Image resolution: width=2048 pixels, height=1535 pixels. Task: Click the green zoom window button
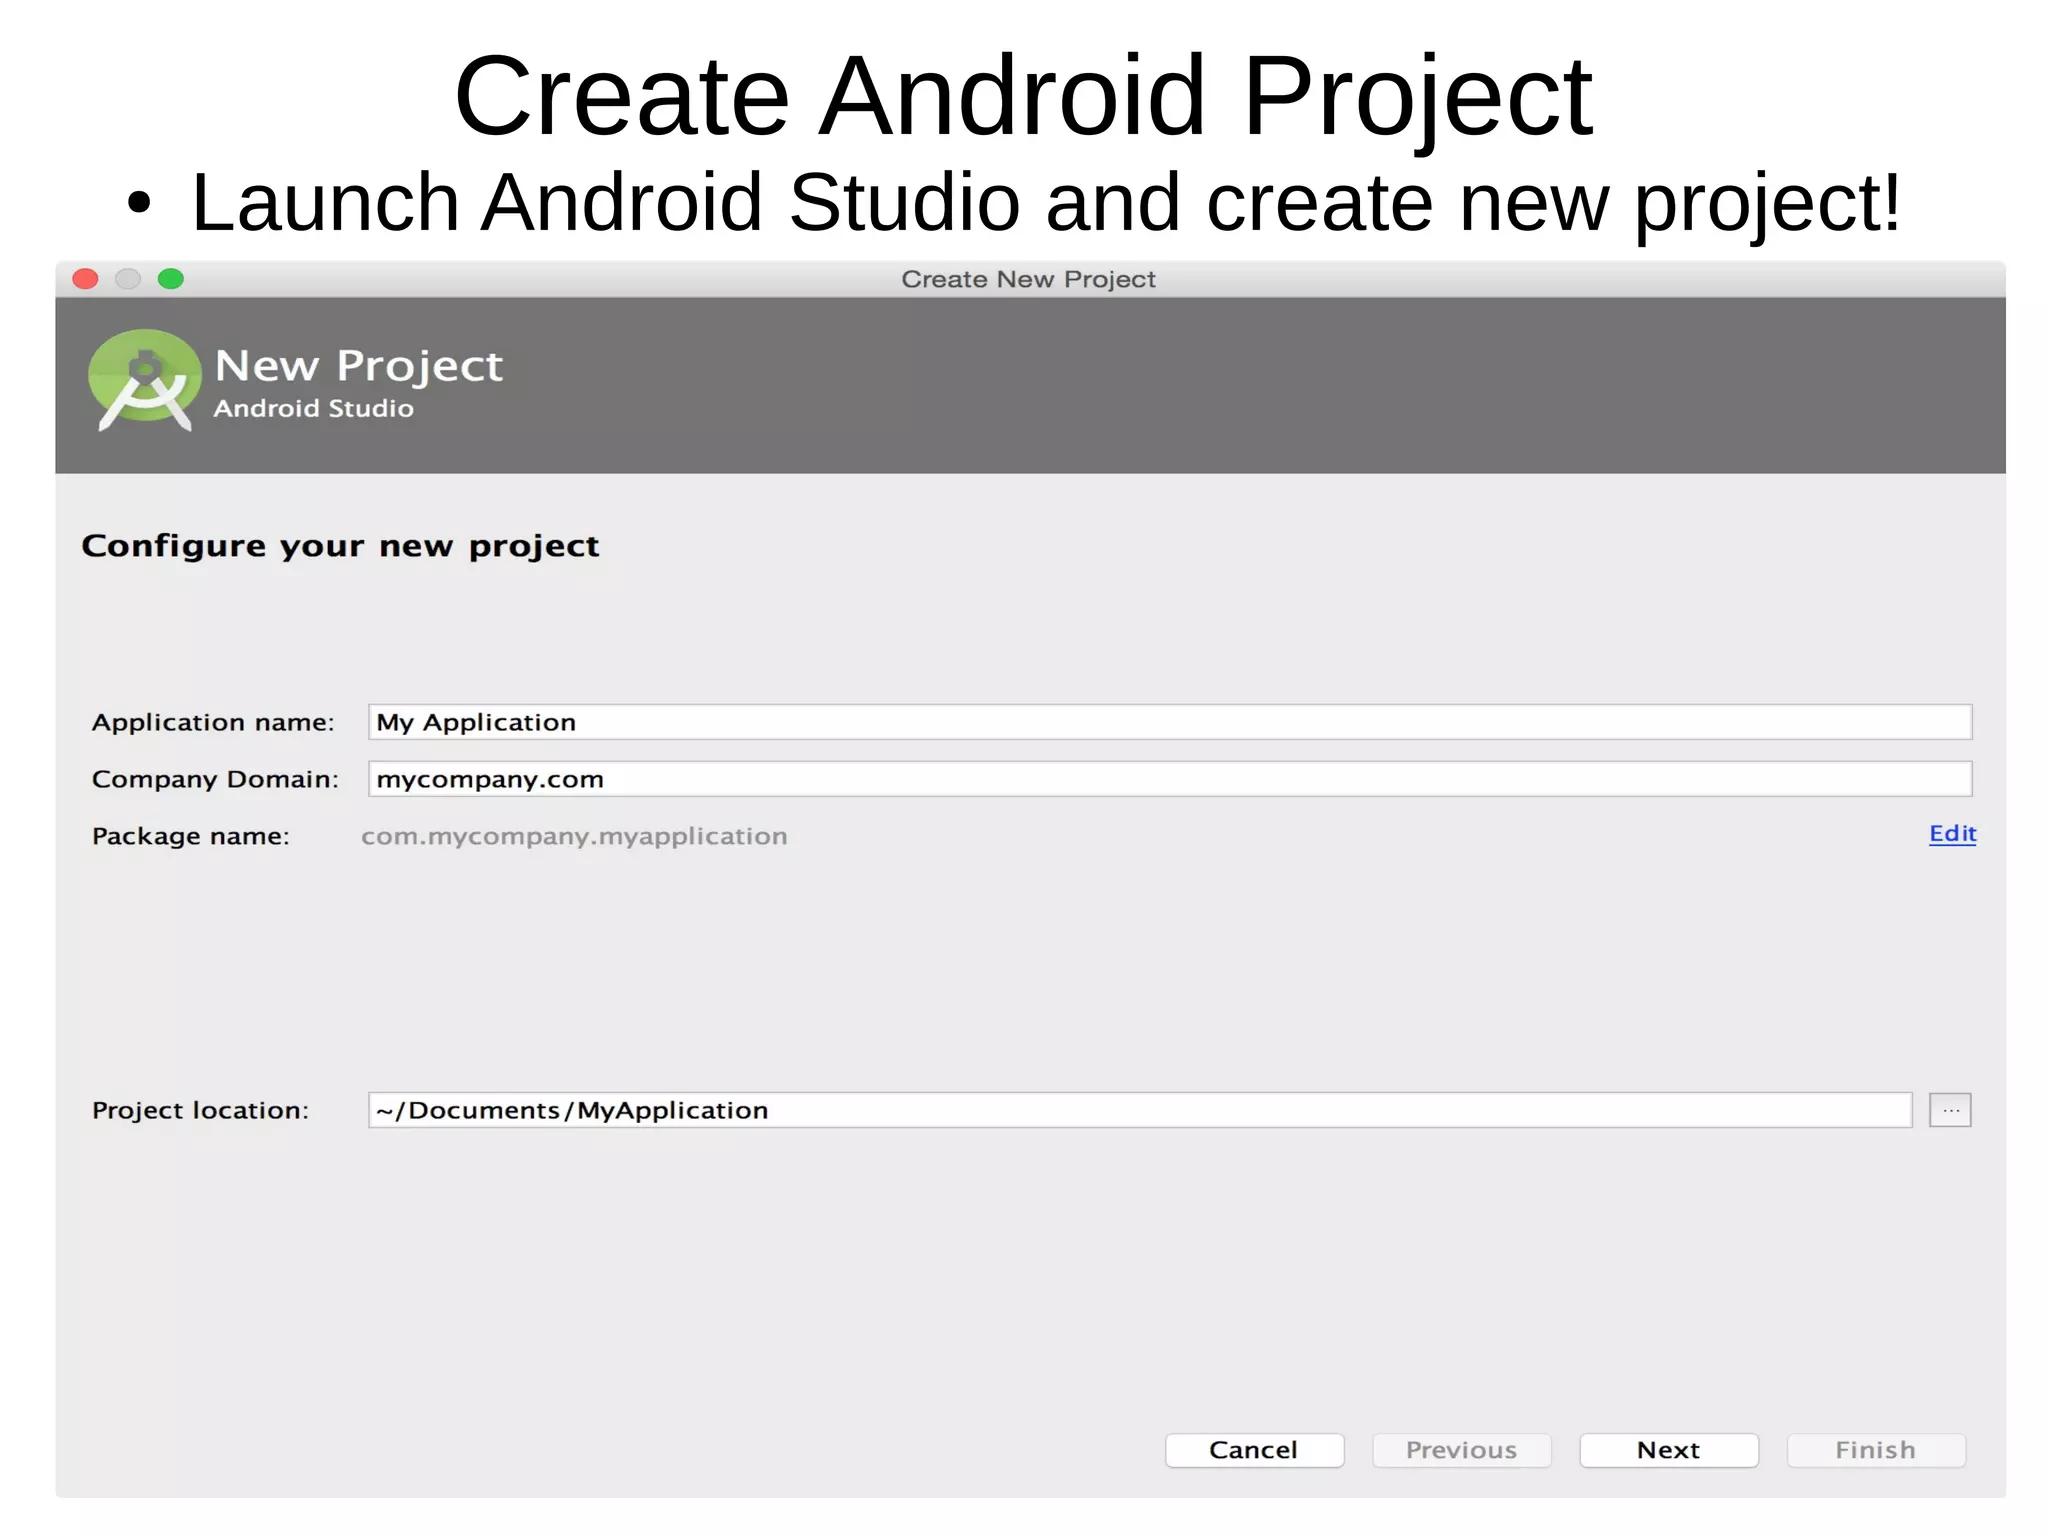coord(171,279)
